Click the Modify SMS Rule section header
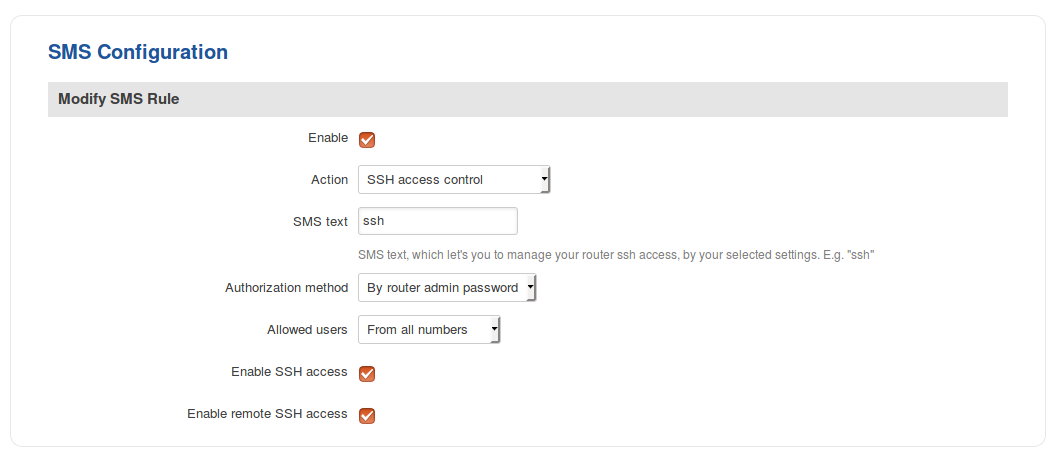Viewport: 1061px width, 462px height. coord(119,99)
